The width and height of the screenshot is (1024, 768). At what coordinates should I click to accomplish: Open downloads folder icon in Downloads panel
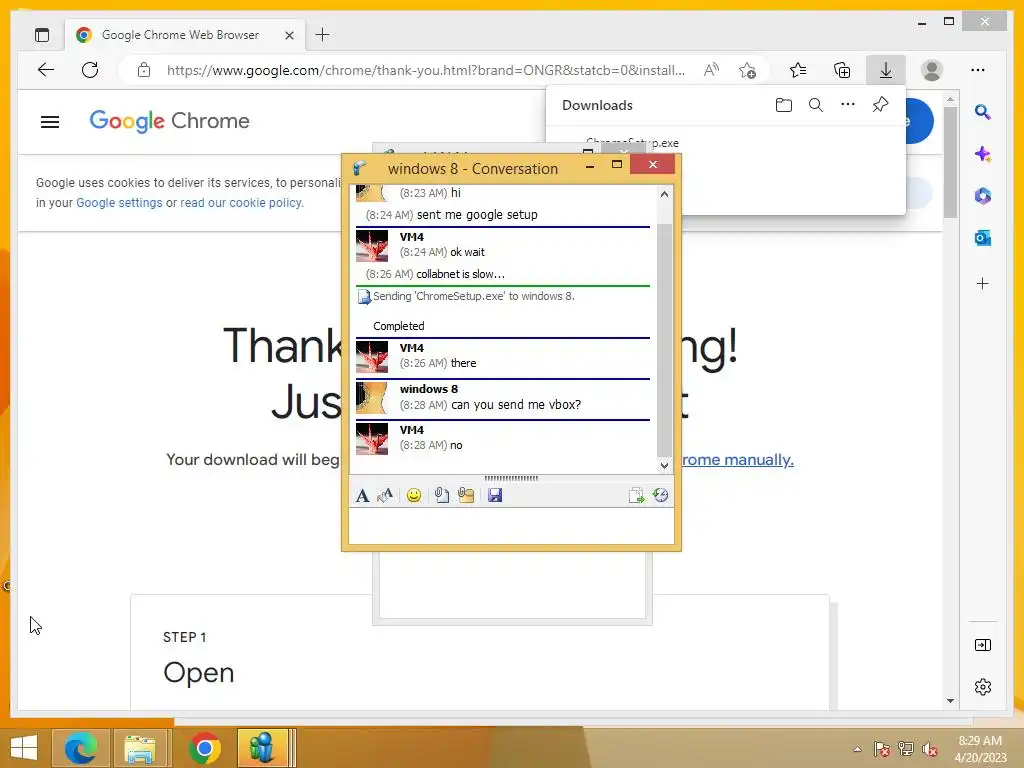(784, 105)
